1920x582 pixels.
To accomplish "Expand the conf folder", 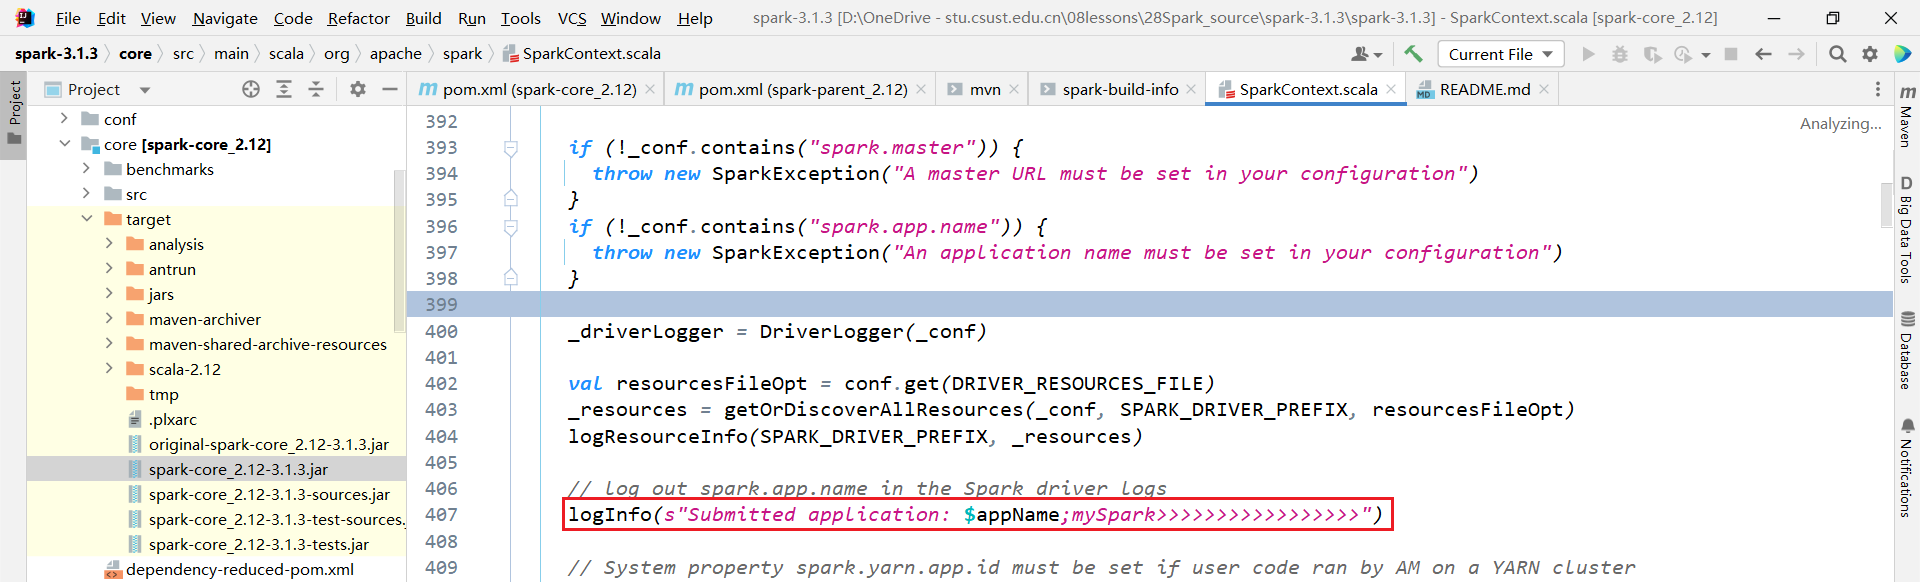I will (x=64, y=119).
